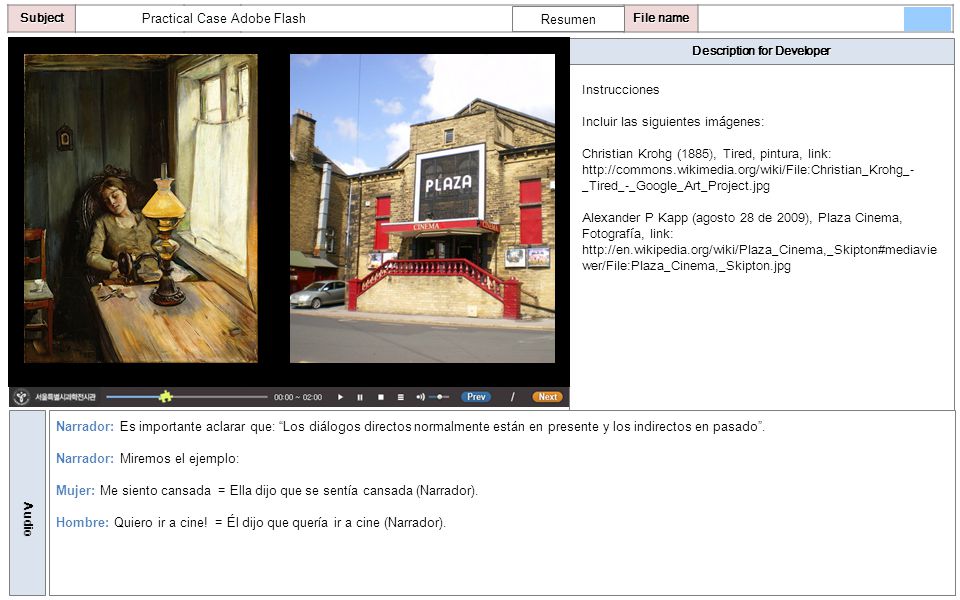Click the empty File name field
The height and width of the screenshot is (600, 960).
click(x=801, y=18)
